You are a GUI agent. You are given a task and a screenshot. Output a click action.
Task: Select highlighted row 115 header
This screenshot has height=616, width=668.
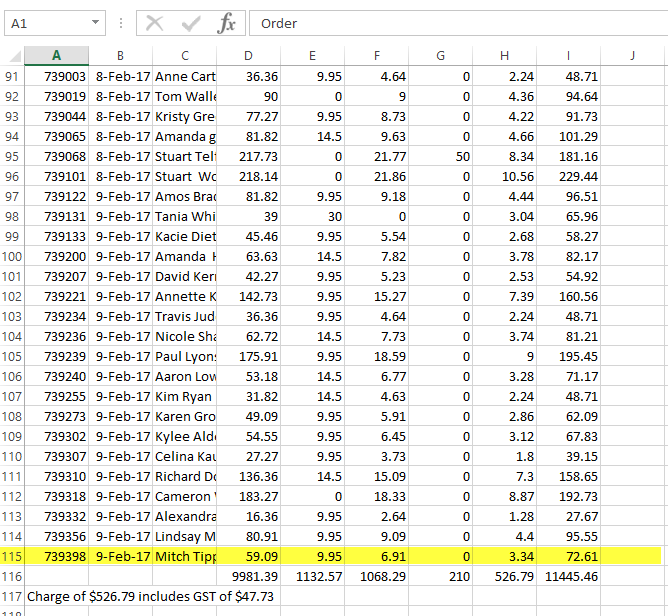click(12, 556)
